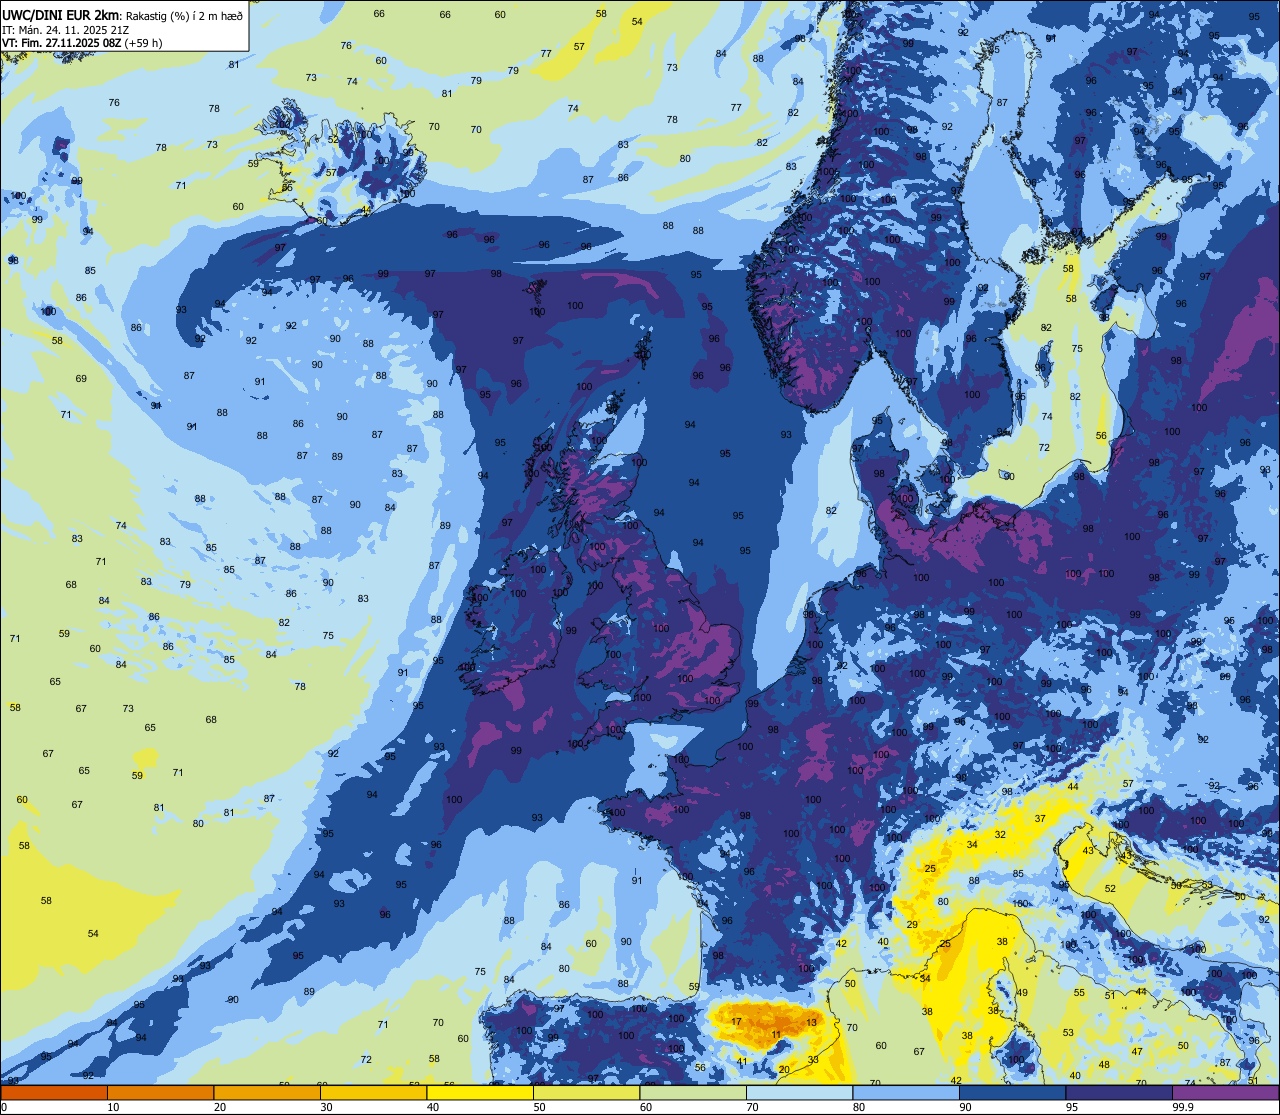Click the "(+59 h)" forecast offset text
Screen dimensions: 1280x1115
142,43
